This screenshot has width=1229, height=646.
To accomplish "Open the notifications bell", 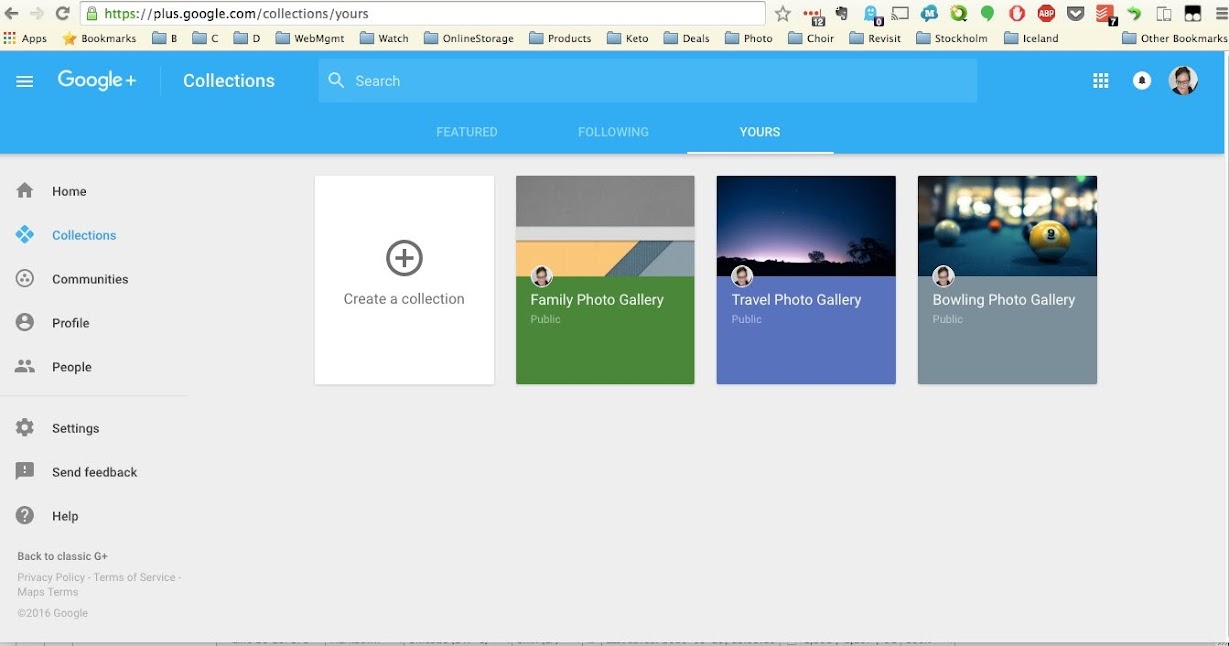I will [x=1142, y=81].
